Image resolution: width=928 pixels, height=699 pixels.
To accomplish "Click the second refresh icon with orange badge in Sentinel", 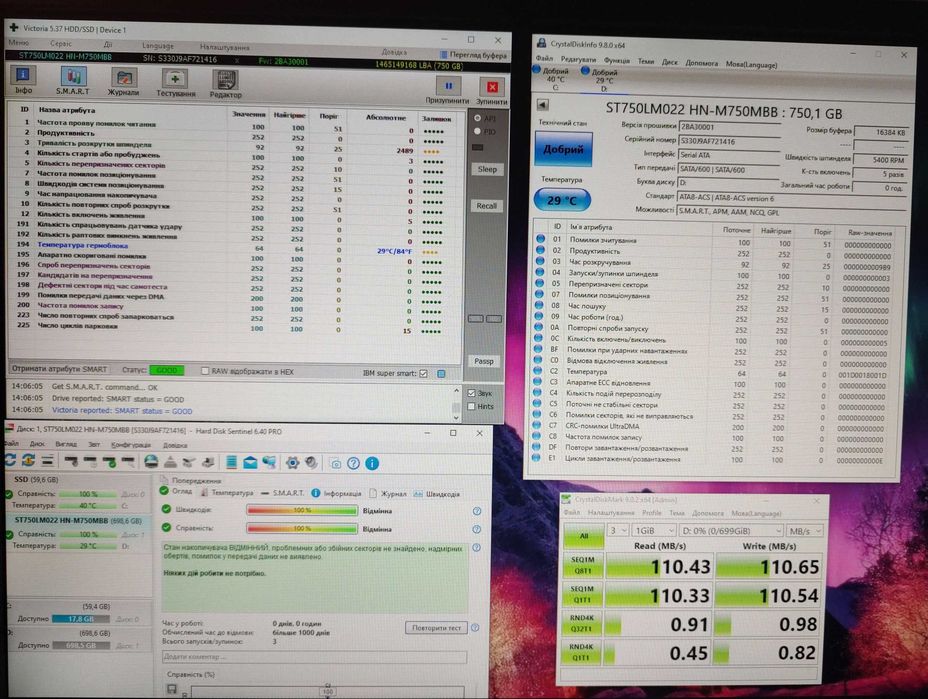I will point(28,460).
